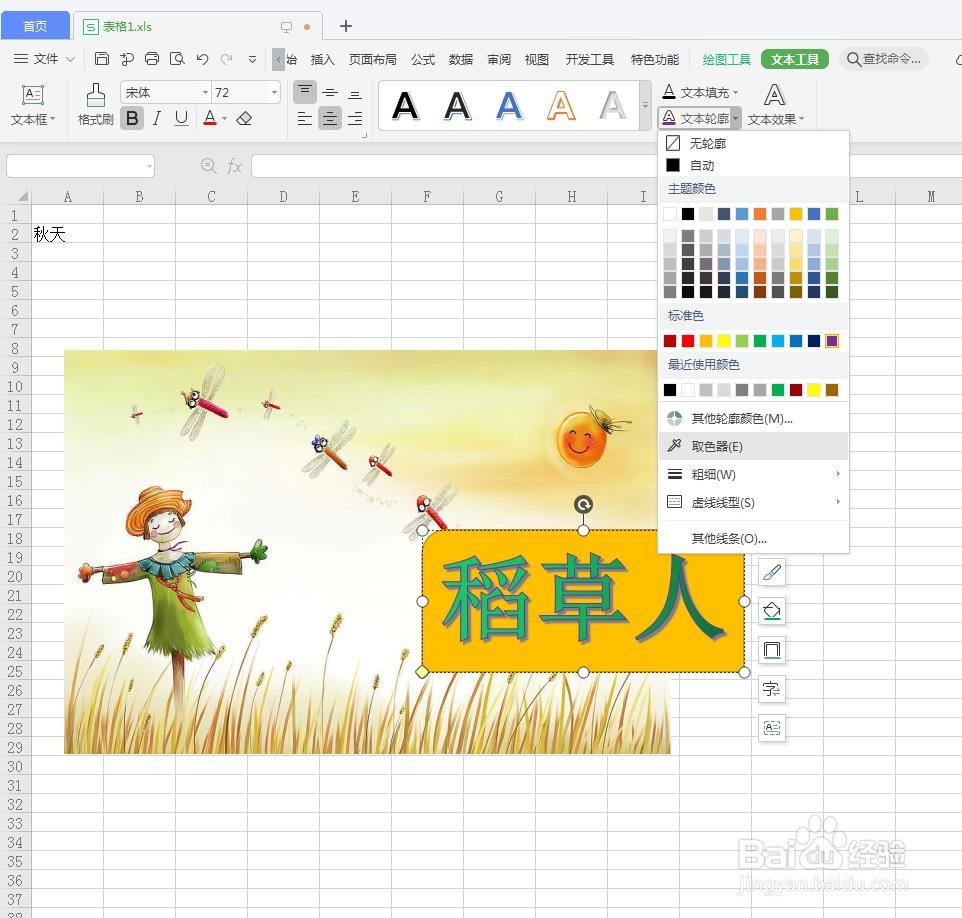Screen dimensions: 962x918
Task: Open Other Lines option
Action: pos(753,539)
